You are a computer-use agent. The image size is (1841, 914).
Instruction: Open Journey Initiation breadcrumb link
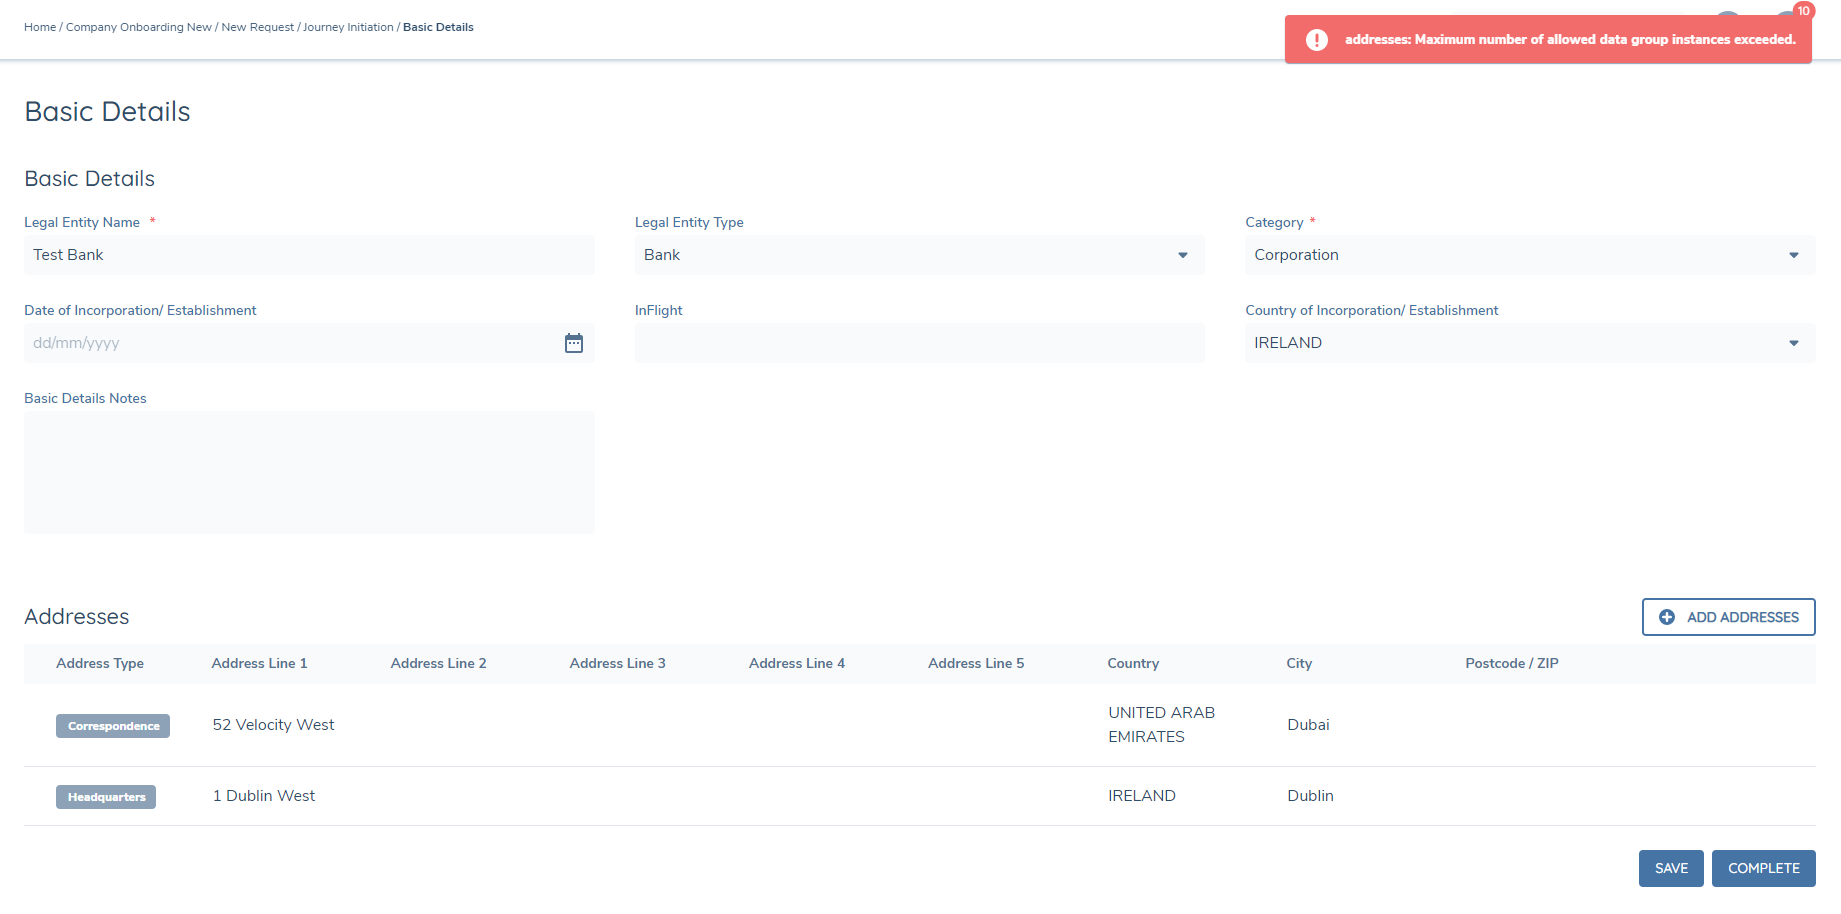(348, 27)
